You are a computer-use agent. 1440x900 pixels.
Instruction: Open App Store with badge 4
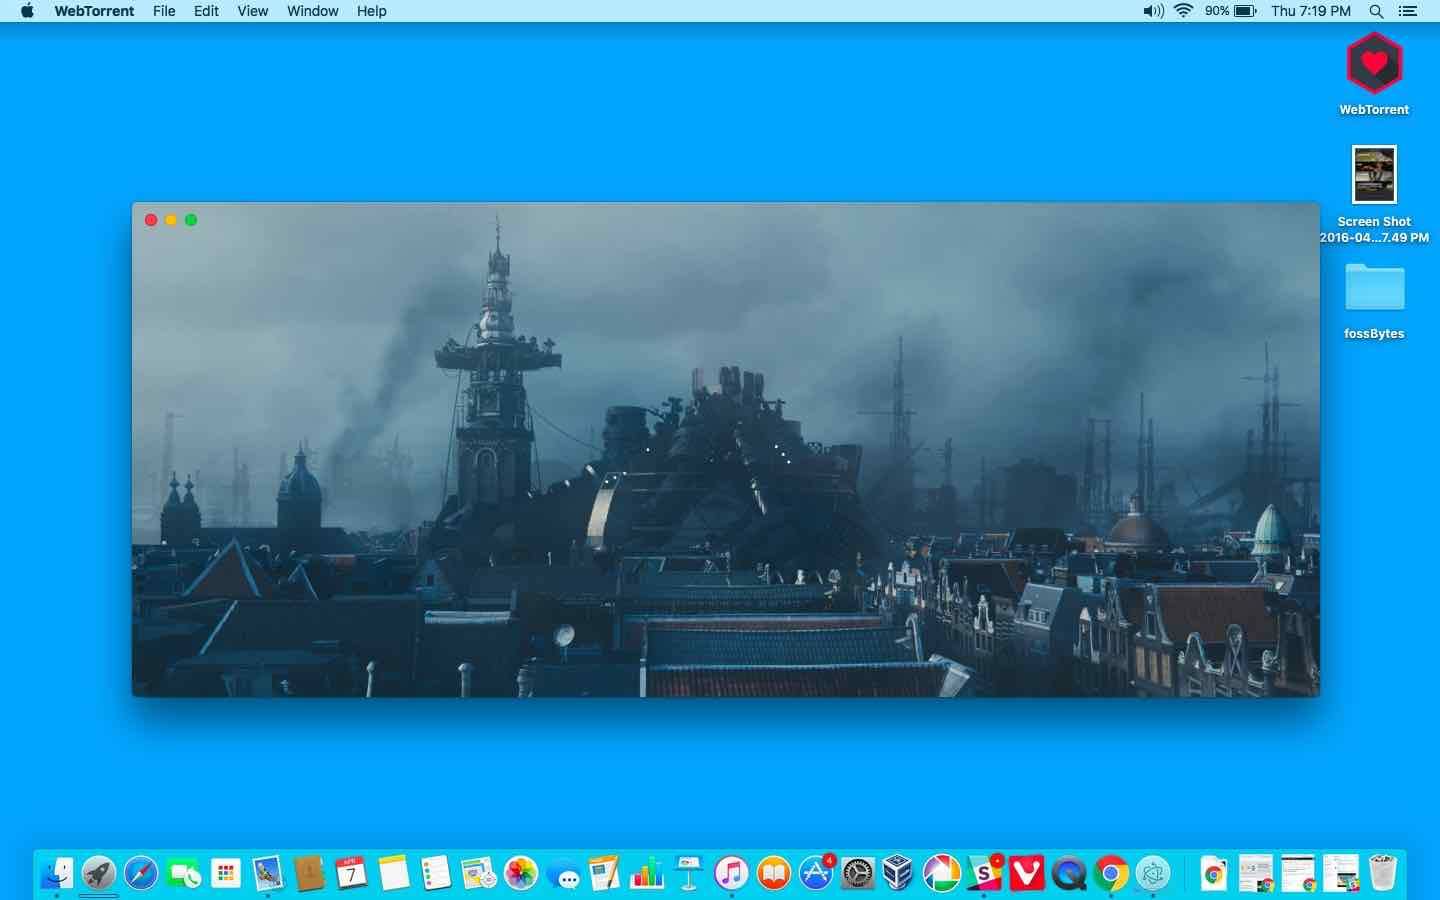(816, 873)
